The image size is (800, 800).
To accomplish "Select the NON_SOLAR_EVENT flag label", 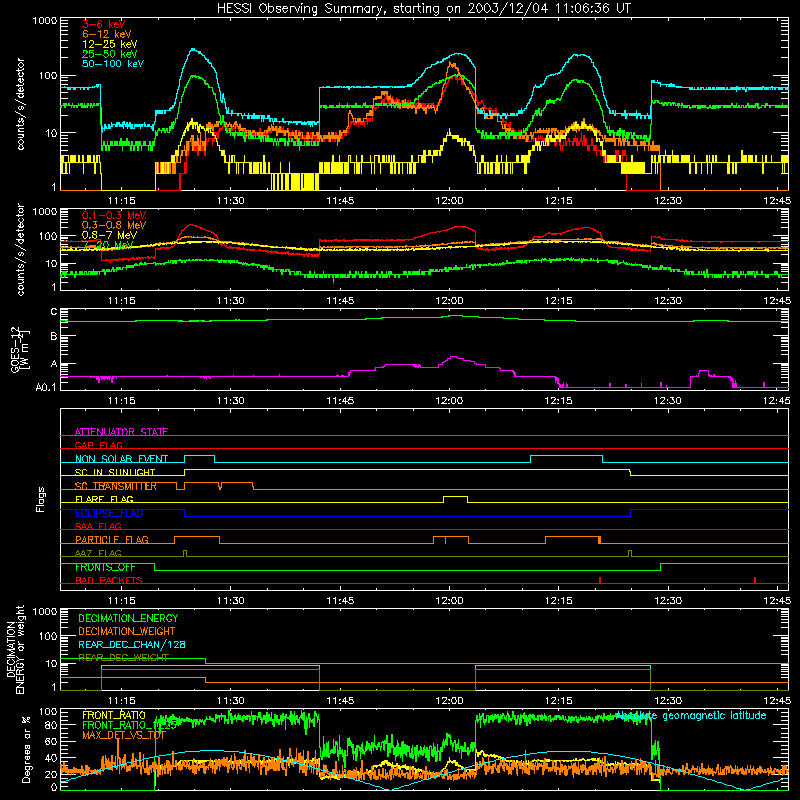I will point(121,459).
